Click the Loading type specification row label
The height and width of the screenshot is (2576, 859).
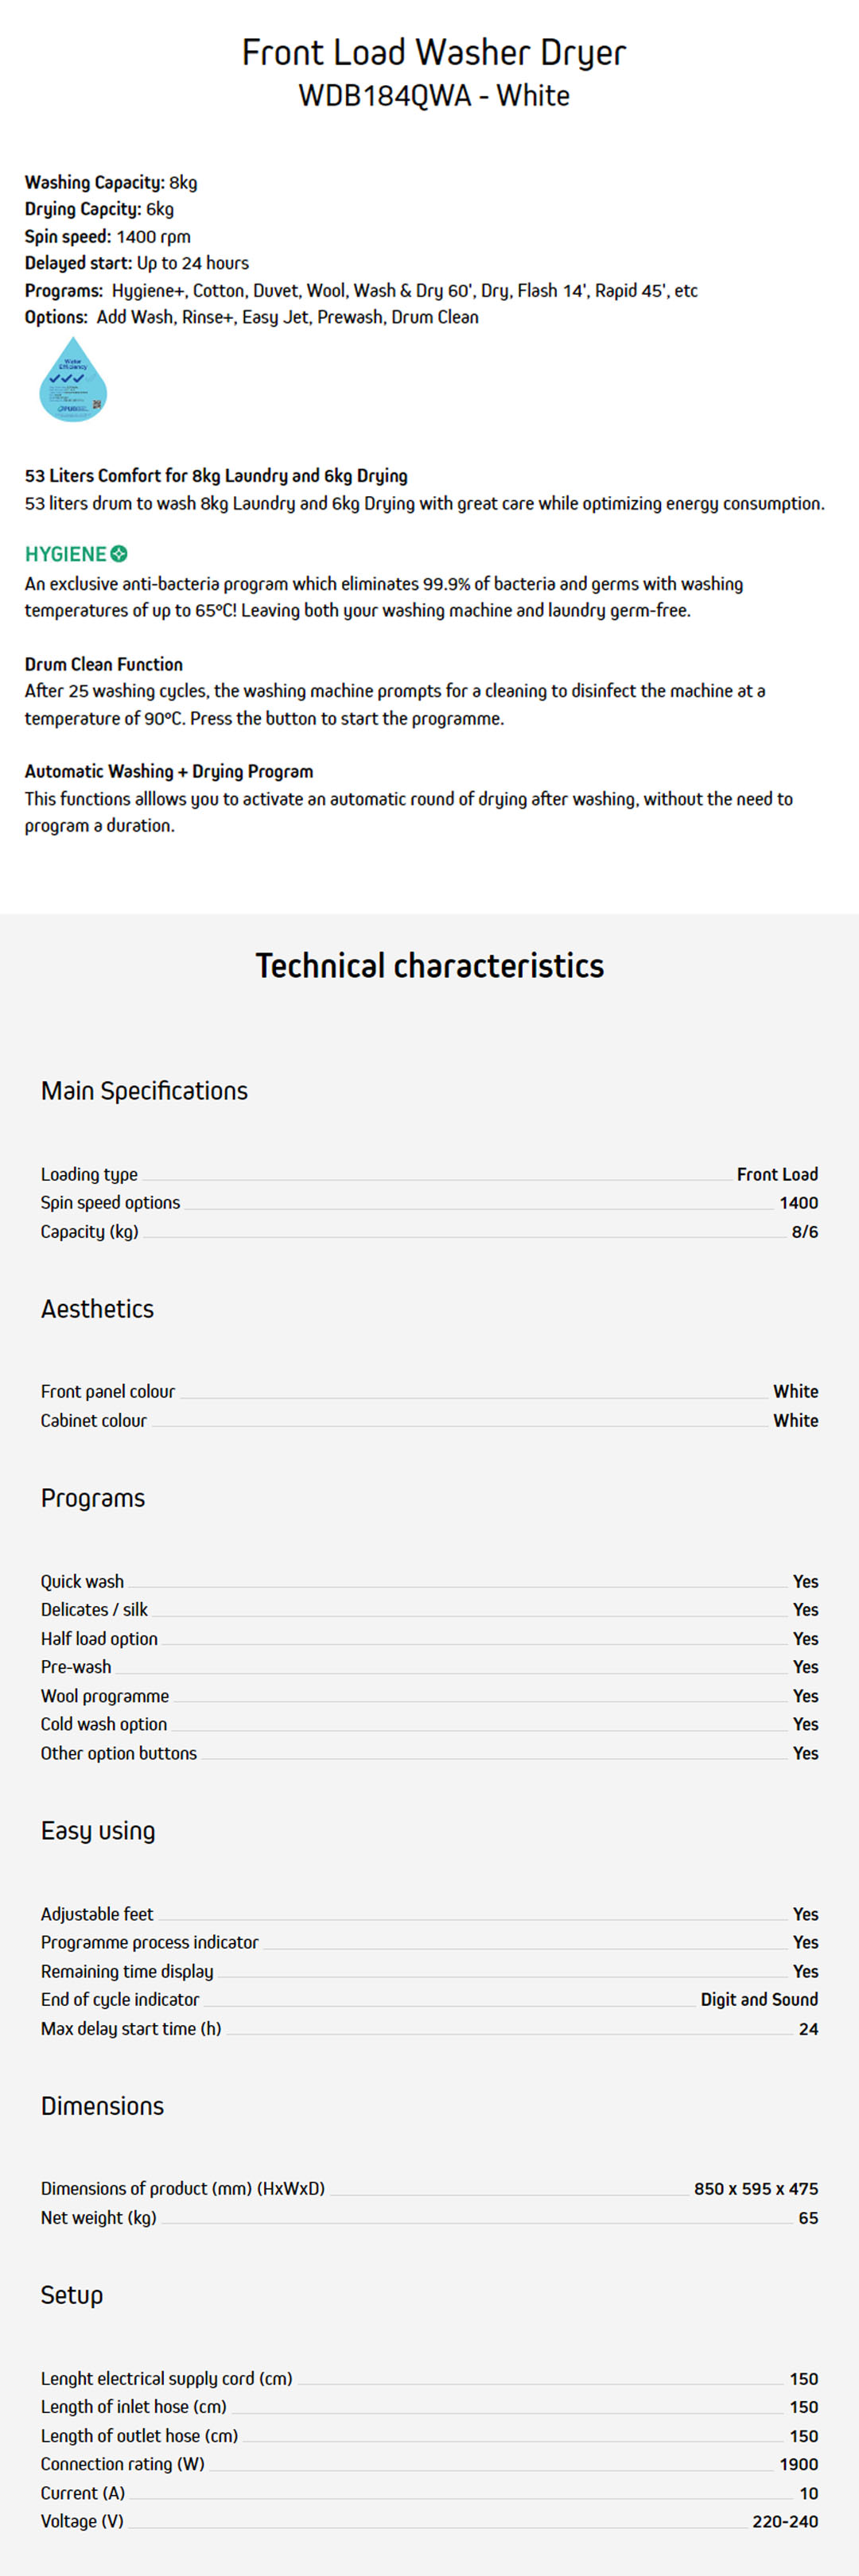tap(89, 1174)
